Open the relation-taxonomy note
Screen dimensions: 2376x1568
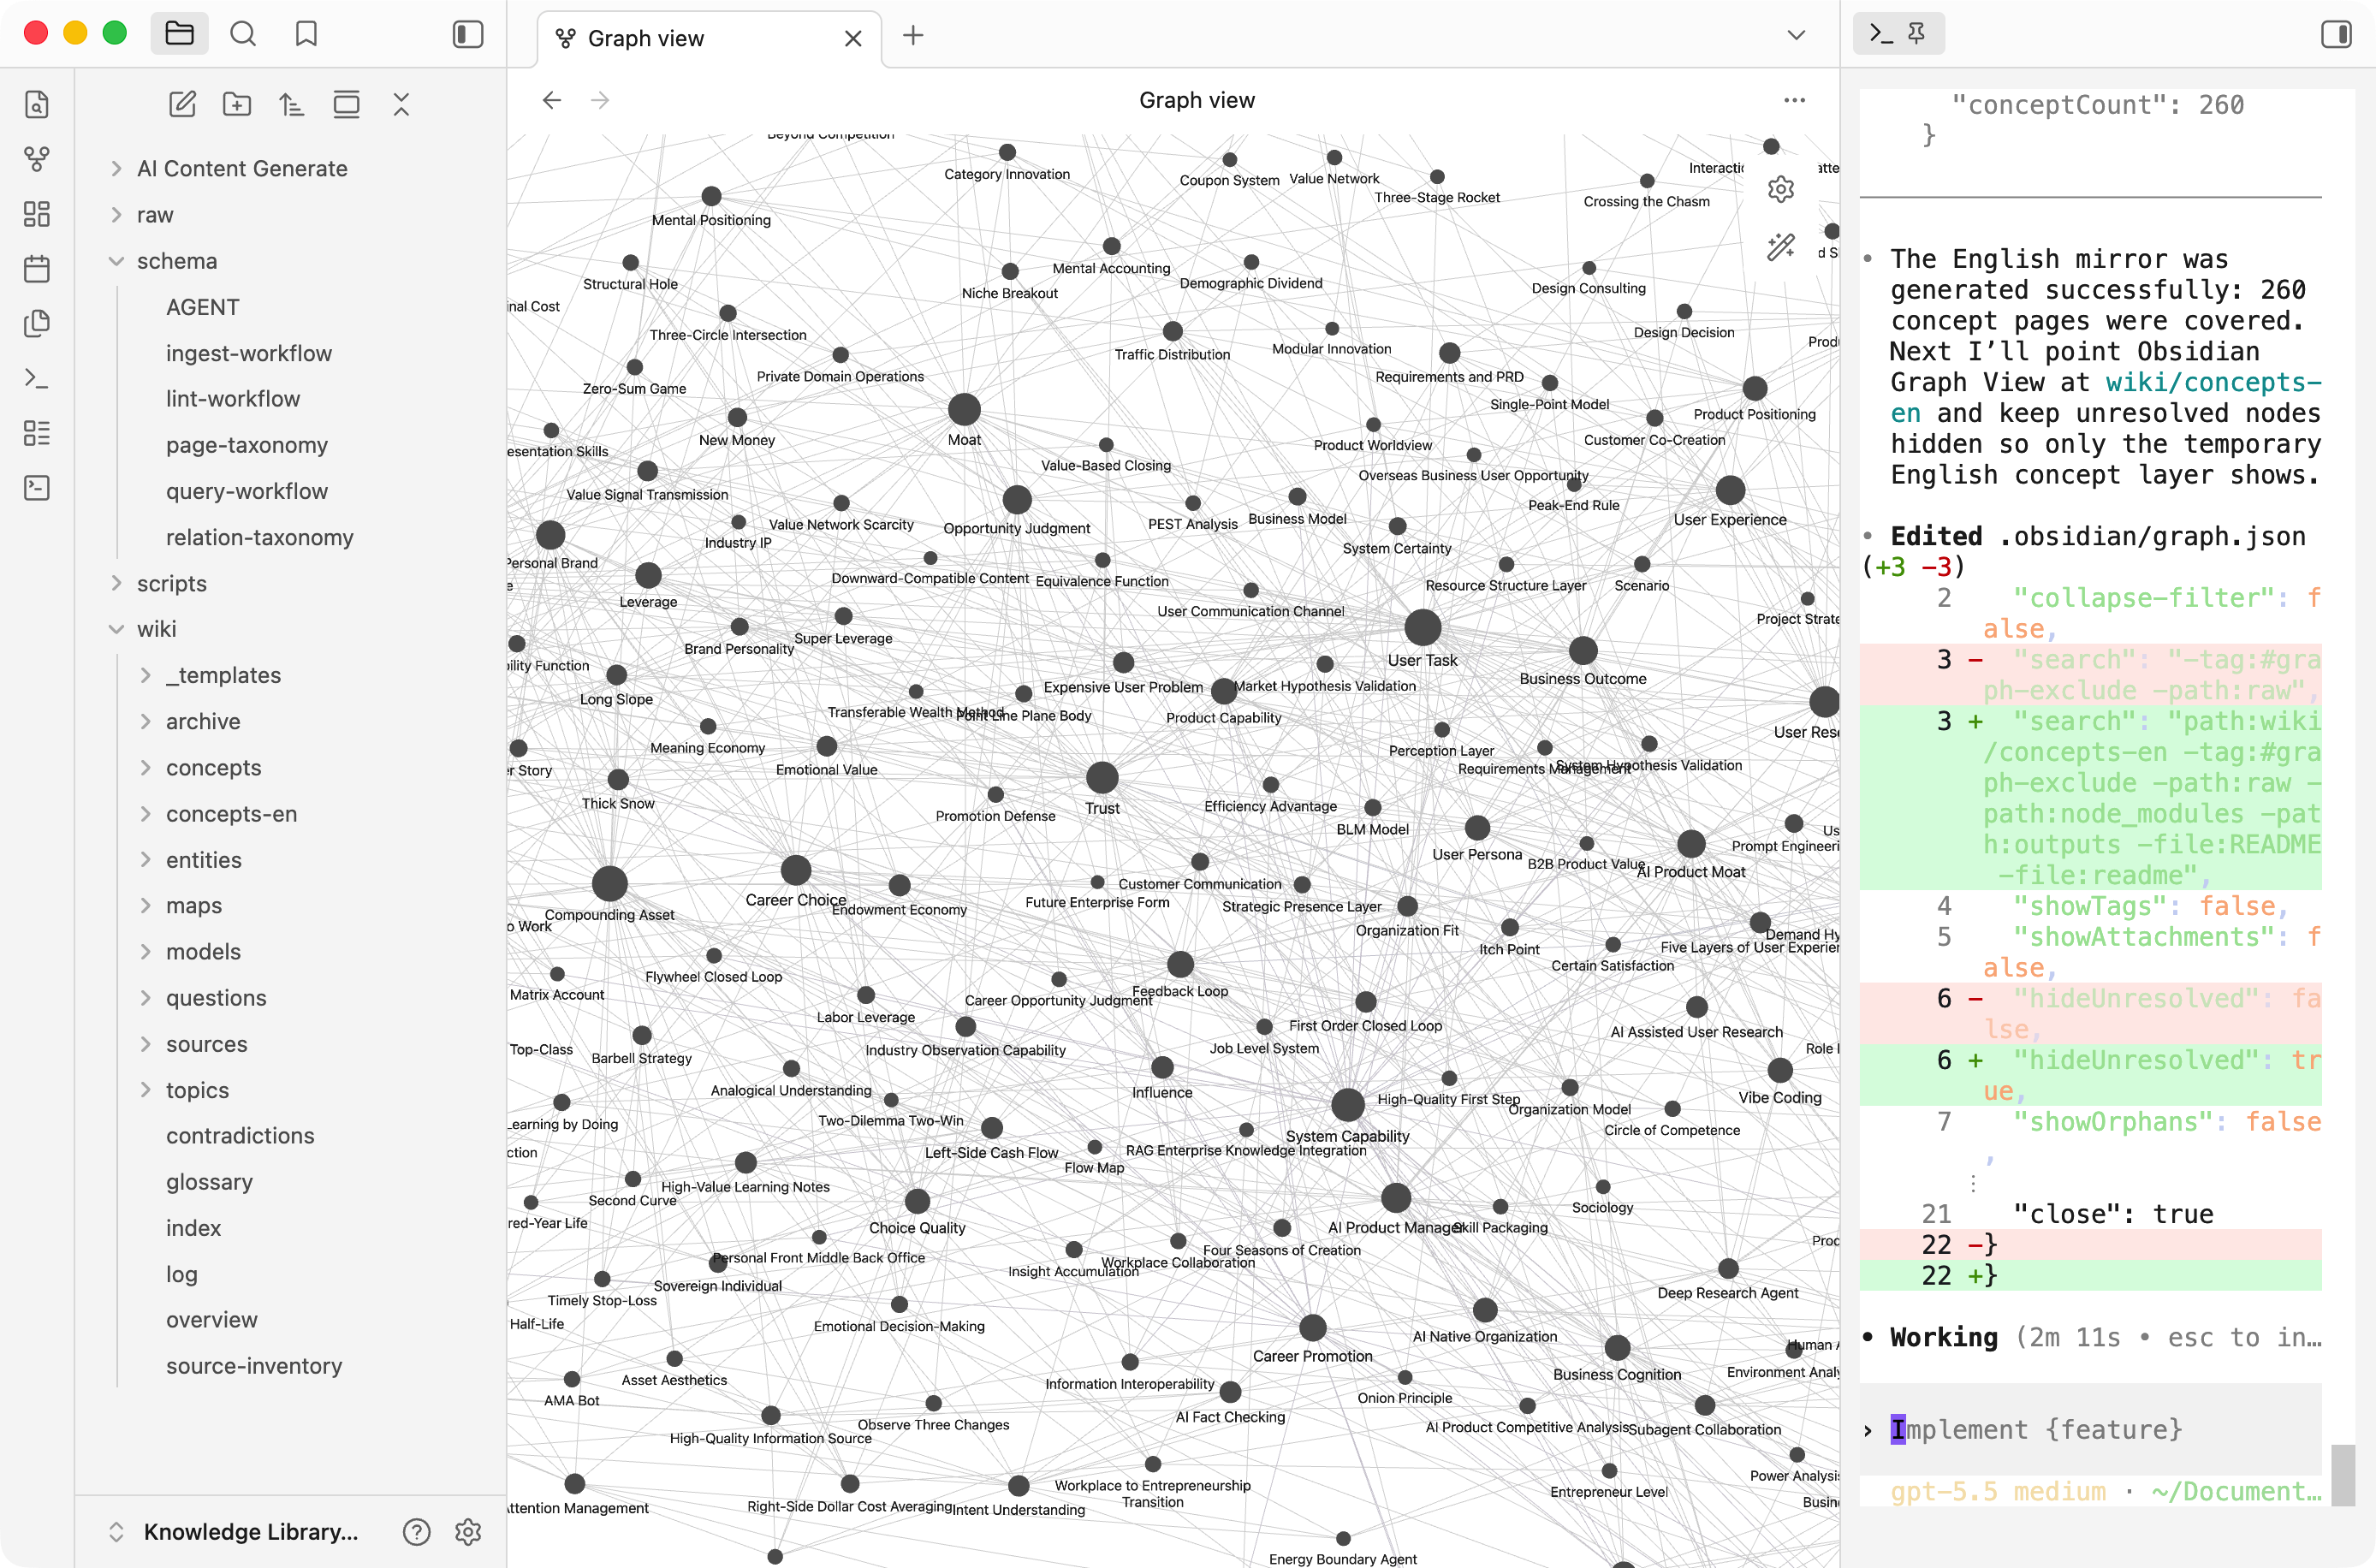click(260, 537)
